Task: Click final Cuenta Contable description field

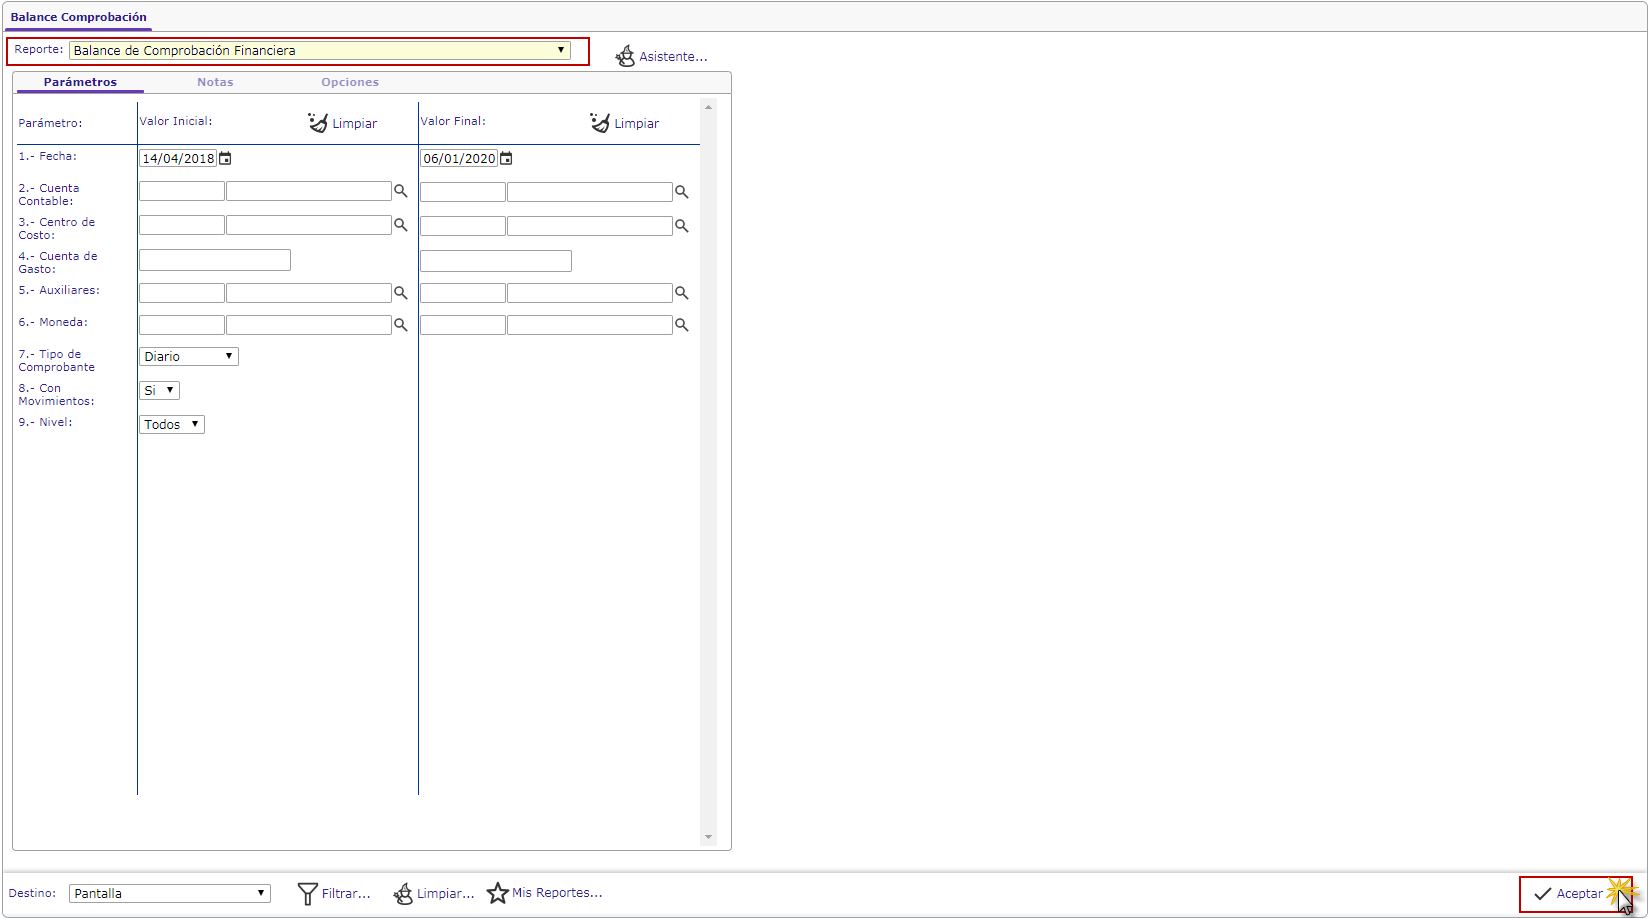Action: (590, 192)
